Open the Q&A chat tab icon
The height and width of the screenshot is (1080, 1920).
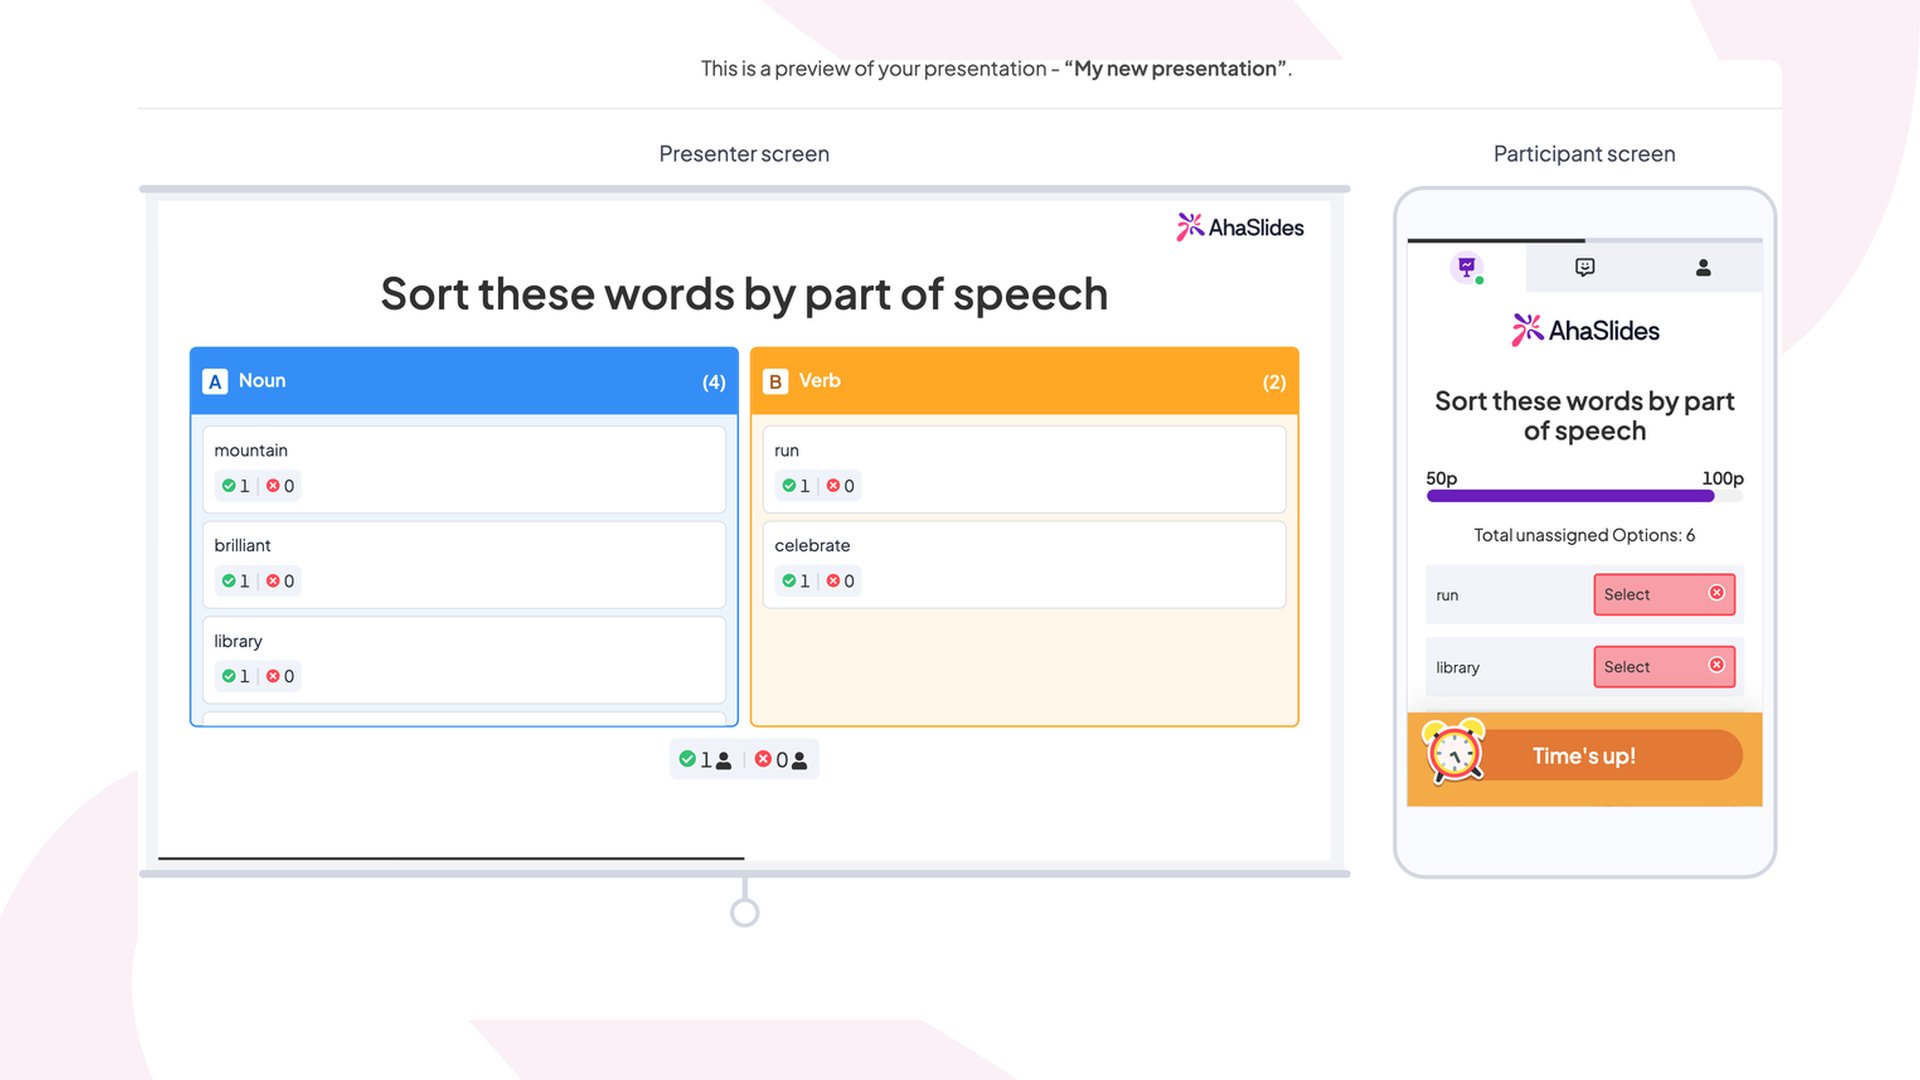tap(1584, 267)
